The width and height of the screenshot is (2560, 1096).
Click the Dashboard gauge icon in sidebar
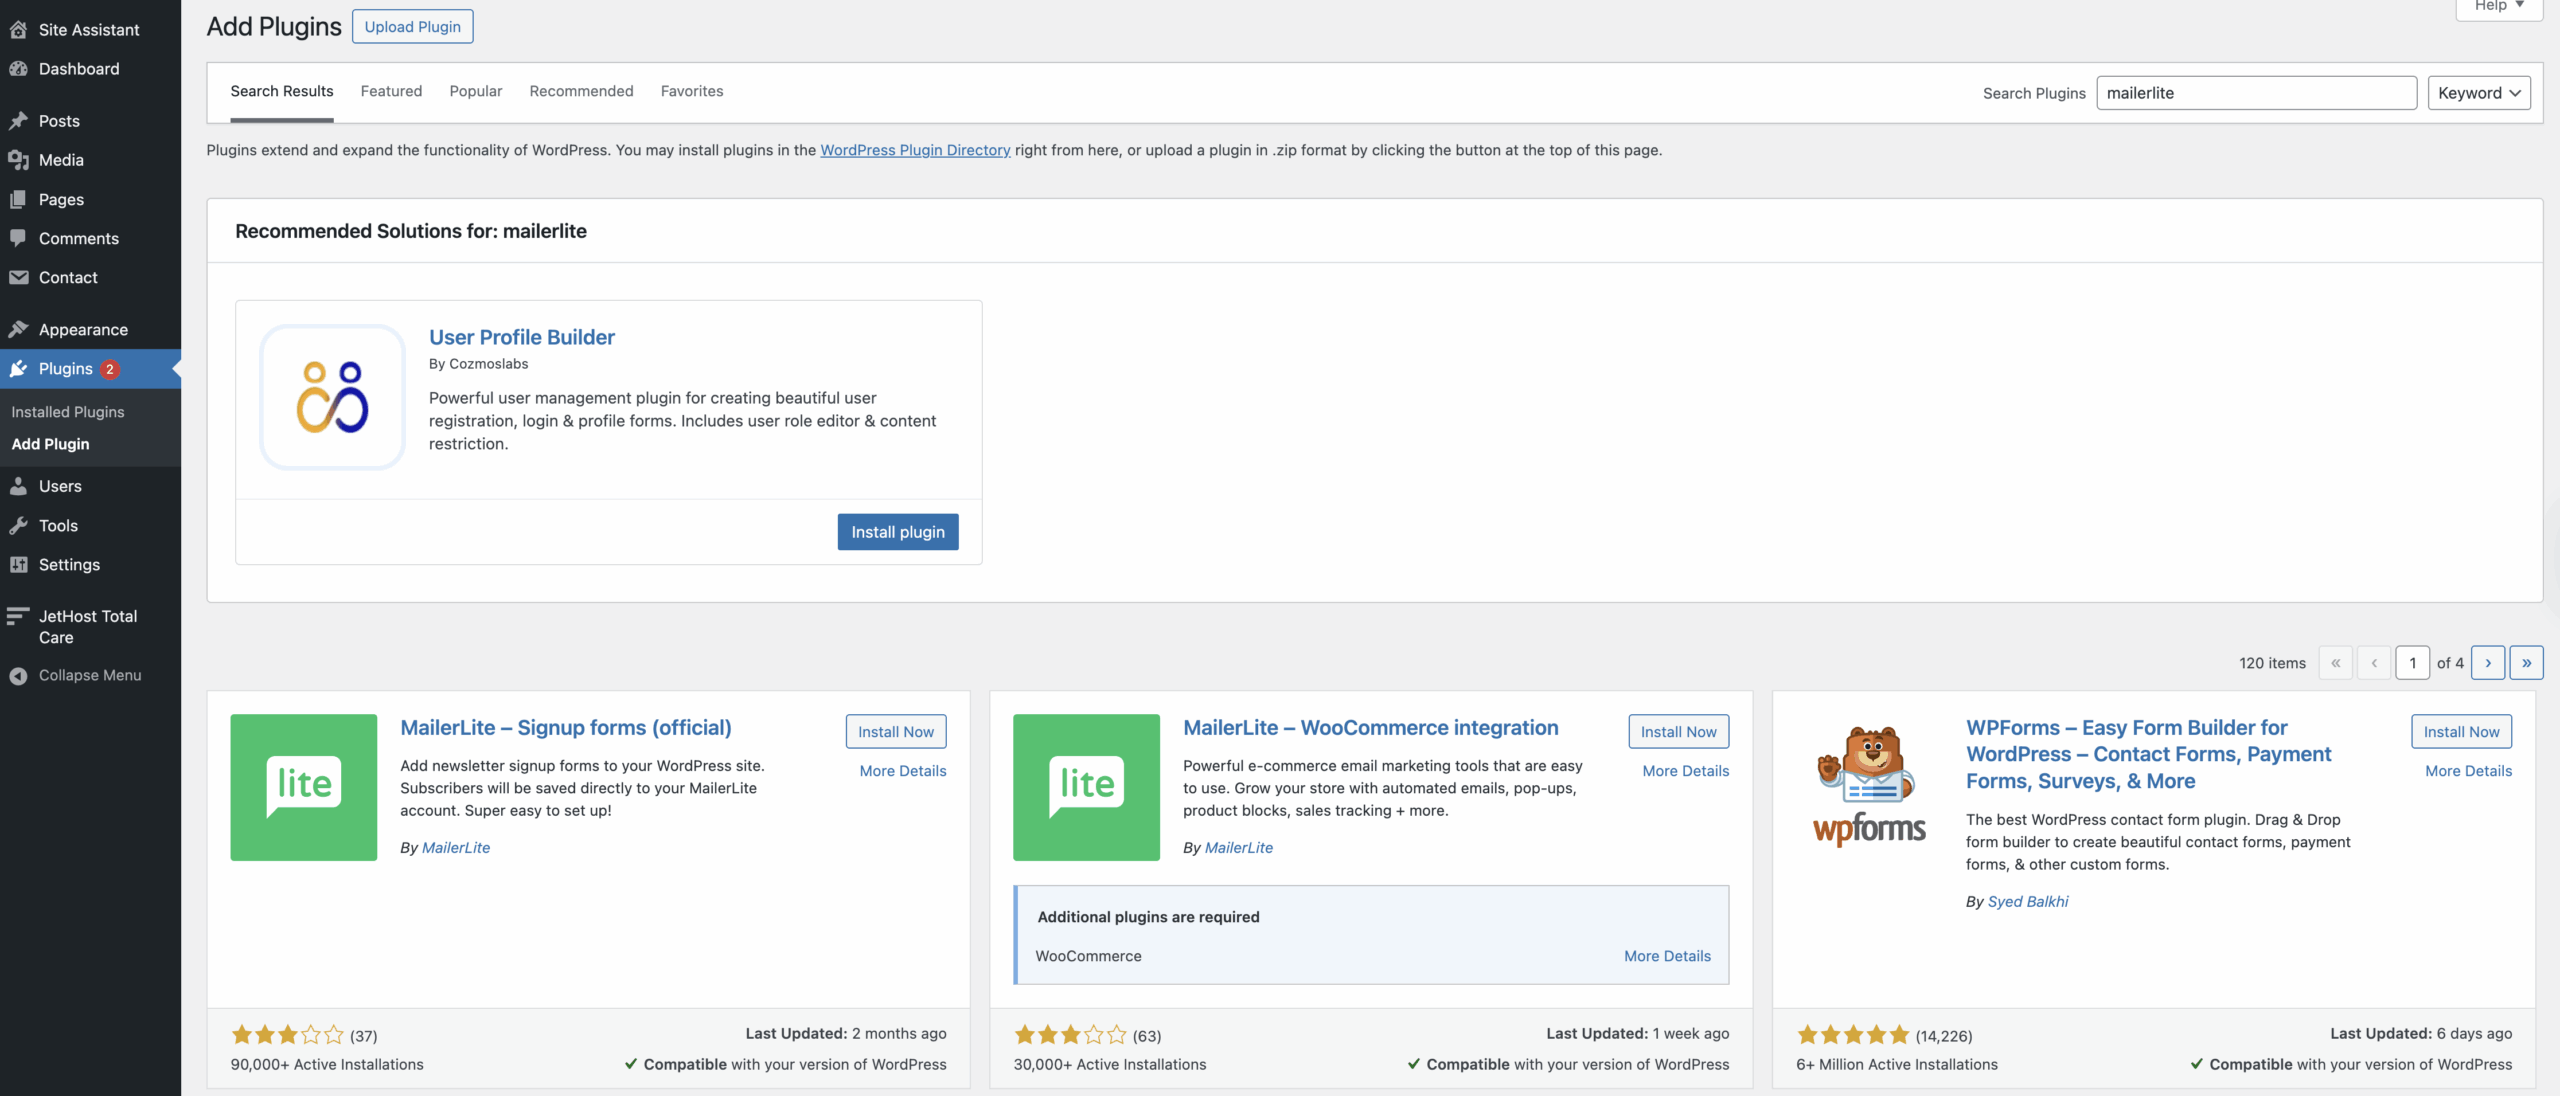[x=18, y=69]
